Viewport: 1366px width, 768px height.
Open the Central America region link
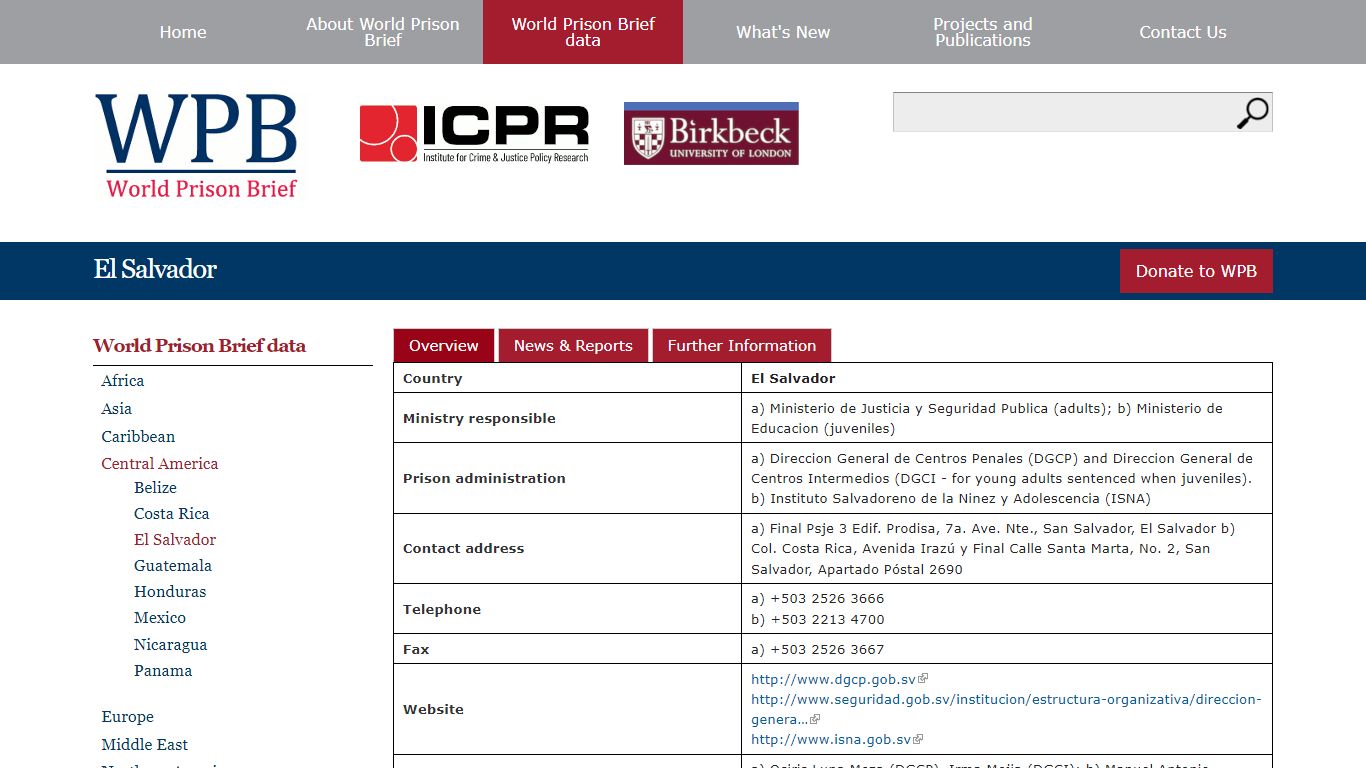click(160, 464)
